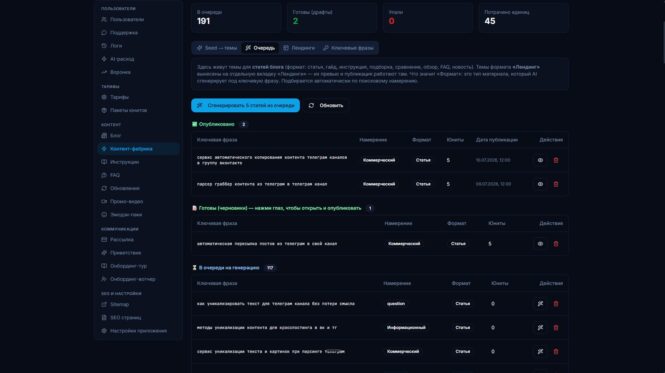665x373 pixels.
Task: Delete the queued 'методы уникализации контента' row
Action: (556, 328)
